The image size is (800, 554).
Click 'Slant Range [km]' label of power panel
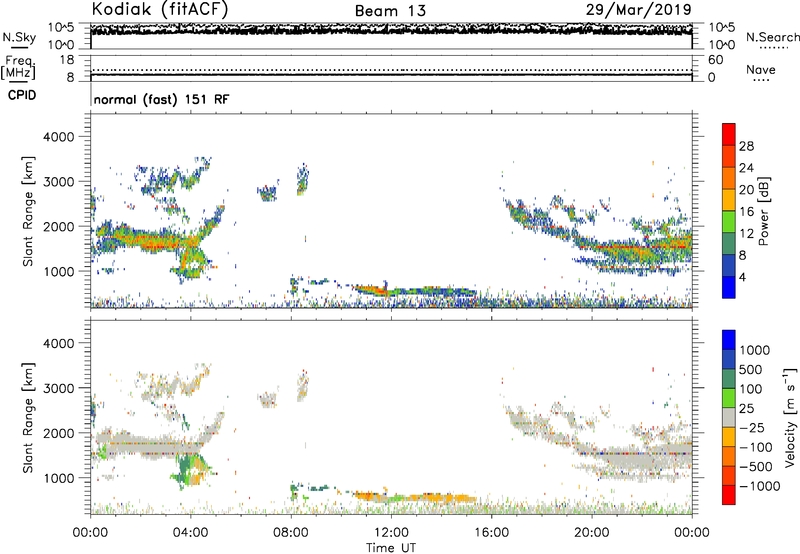click(28, 211)
